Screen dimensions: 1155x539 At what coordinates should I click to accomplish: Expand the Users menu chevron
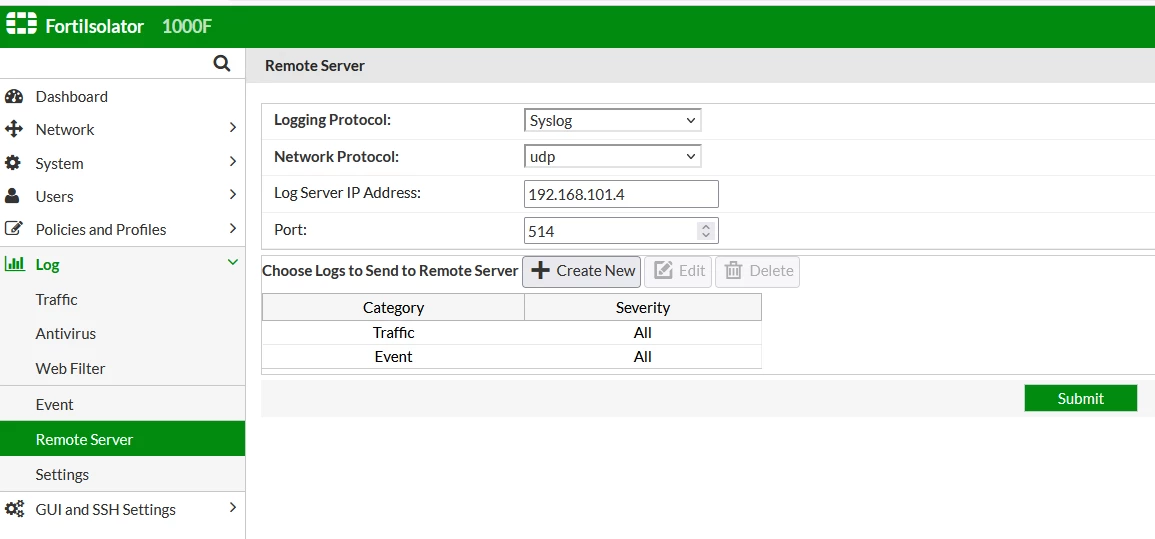click(x=233, y=194)
